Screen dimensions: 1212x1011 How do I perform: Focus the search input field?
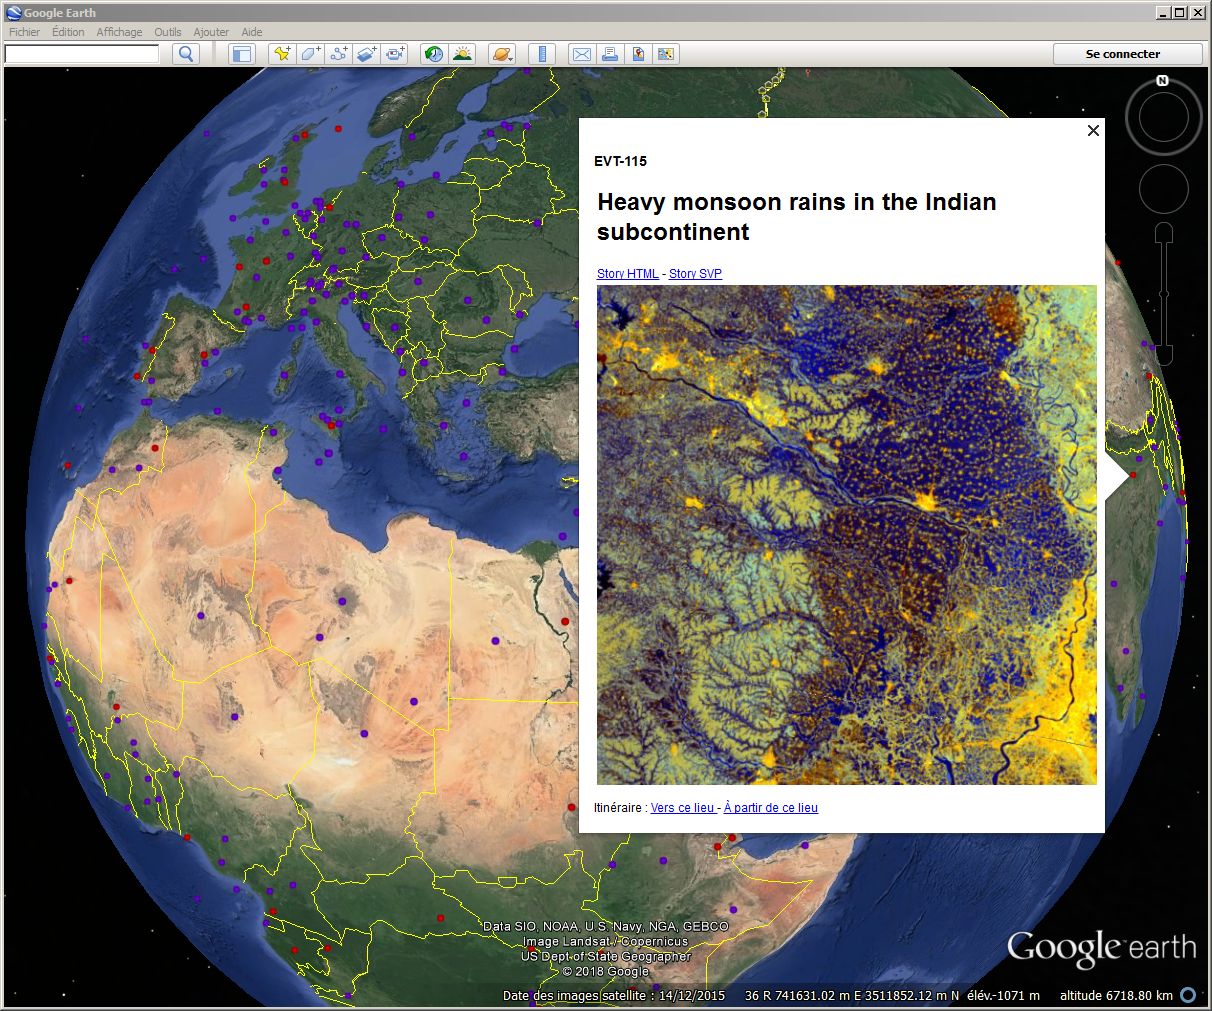pyautogui.click(x=82, y=54)
